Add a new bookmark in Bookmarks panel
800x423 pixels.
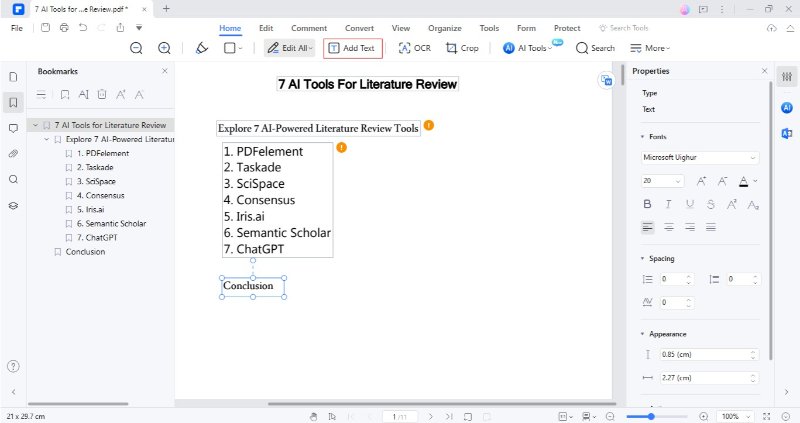65,94
